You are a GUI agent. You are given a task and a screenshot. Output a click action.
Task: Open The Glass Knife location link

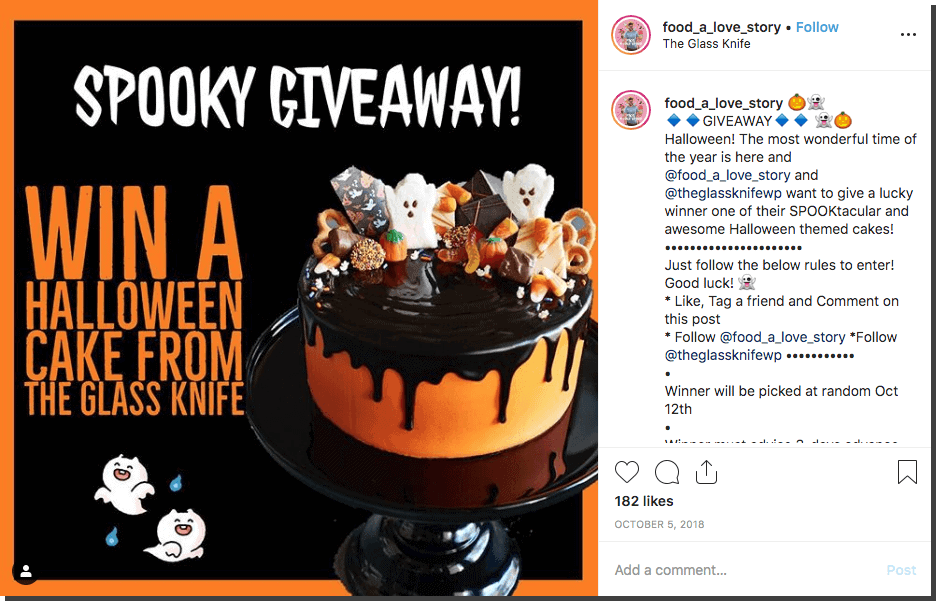point(706,44)
